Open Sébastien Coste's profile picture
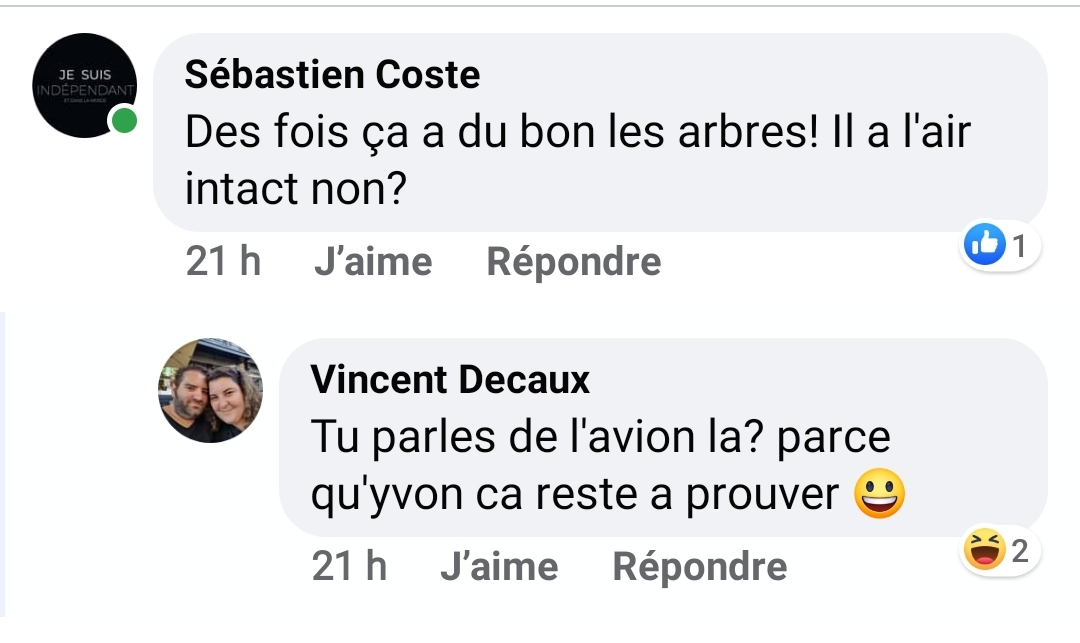 pyautogui.click(x=83, y=86)
